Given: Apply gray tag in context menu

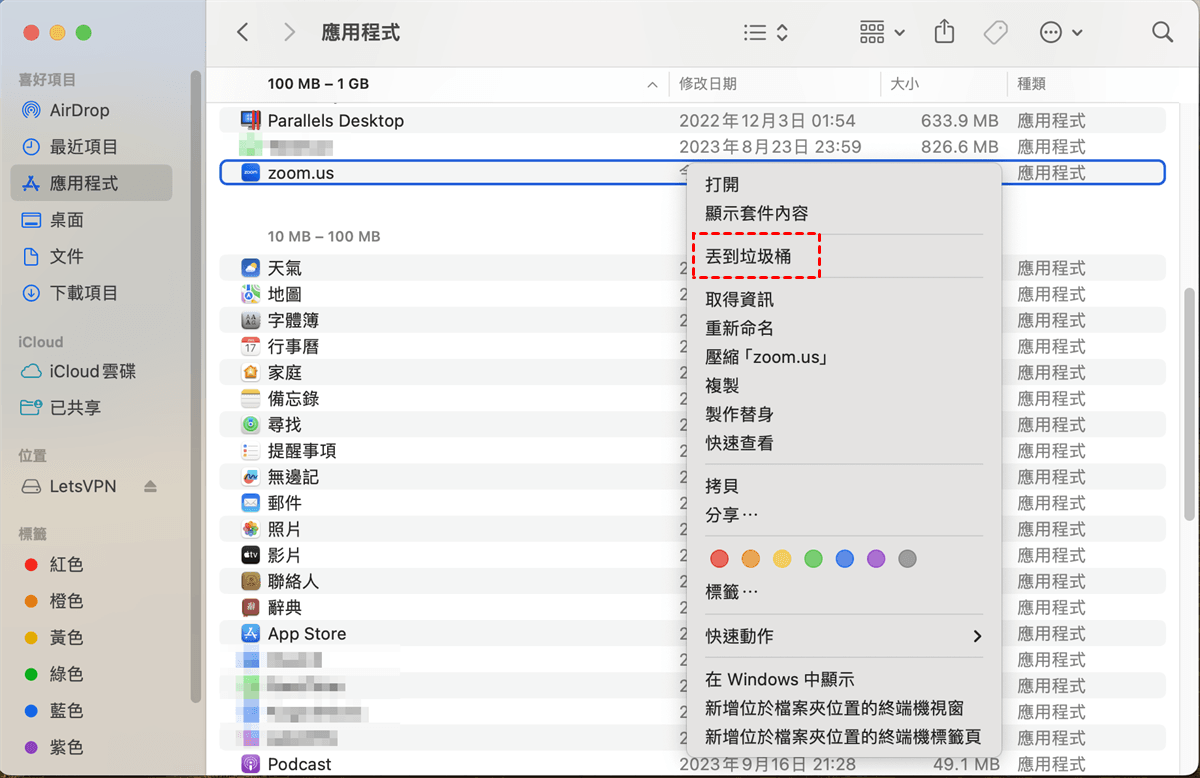Looking at the screenshot, I should [x=907, y=559].
